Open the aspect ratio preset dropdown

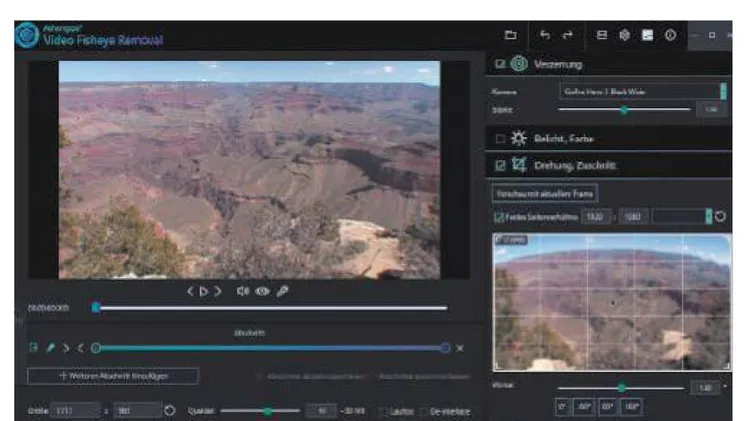(x=683, y=217)
